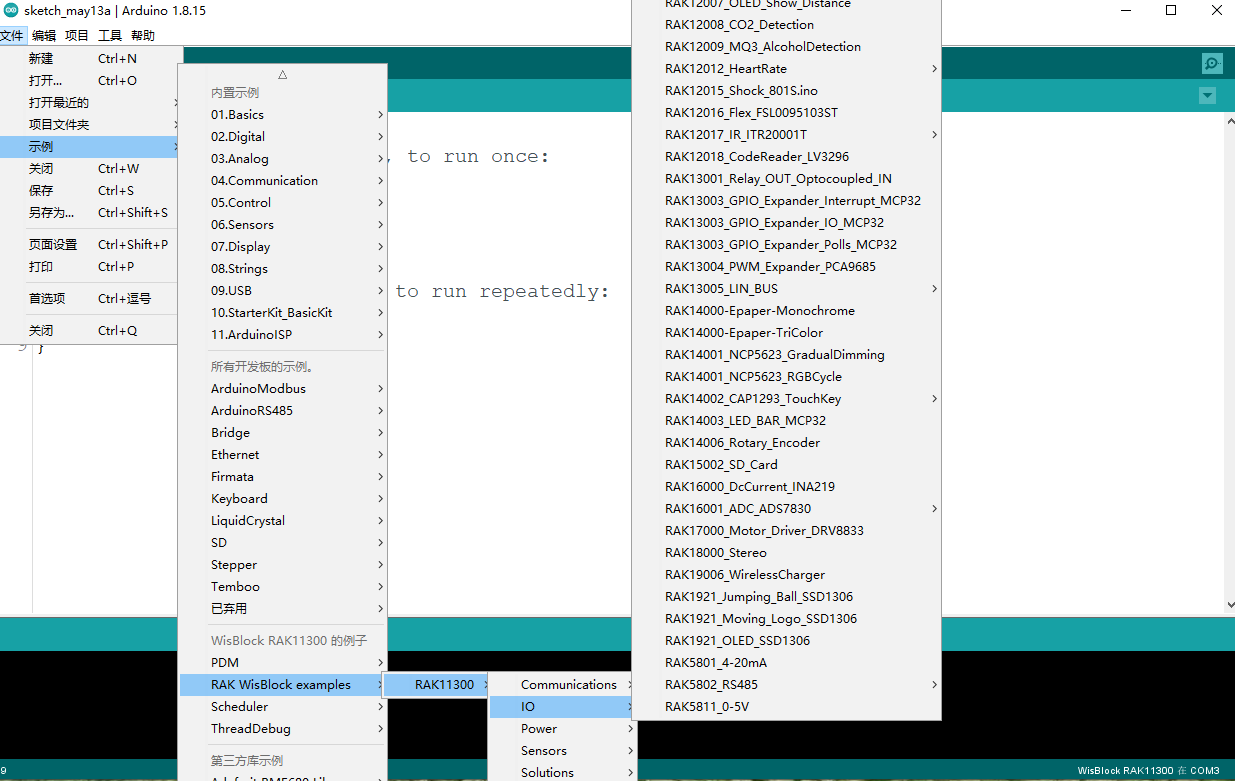Open the LiquidCrystal examples submenu
Image resolution: width=1235 pixels, height=781 pixels.
(283, 521)
